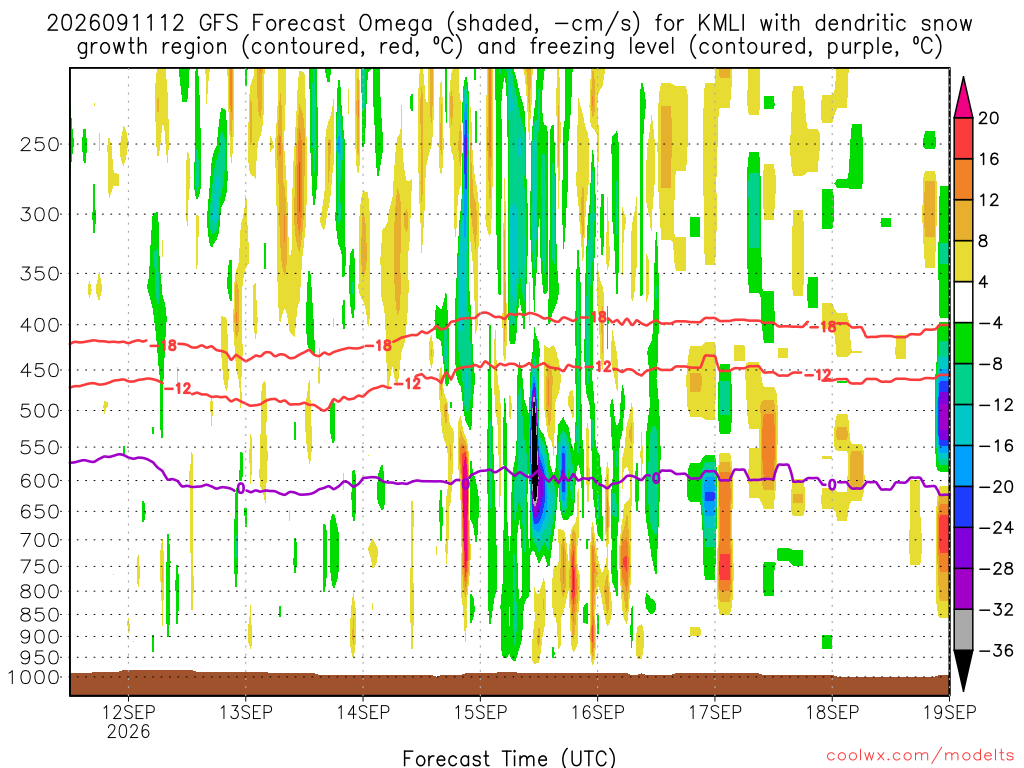
Task: Click the 12SEP 2026 date label
Action: coord(128,721)
